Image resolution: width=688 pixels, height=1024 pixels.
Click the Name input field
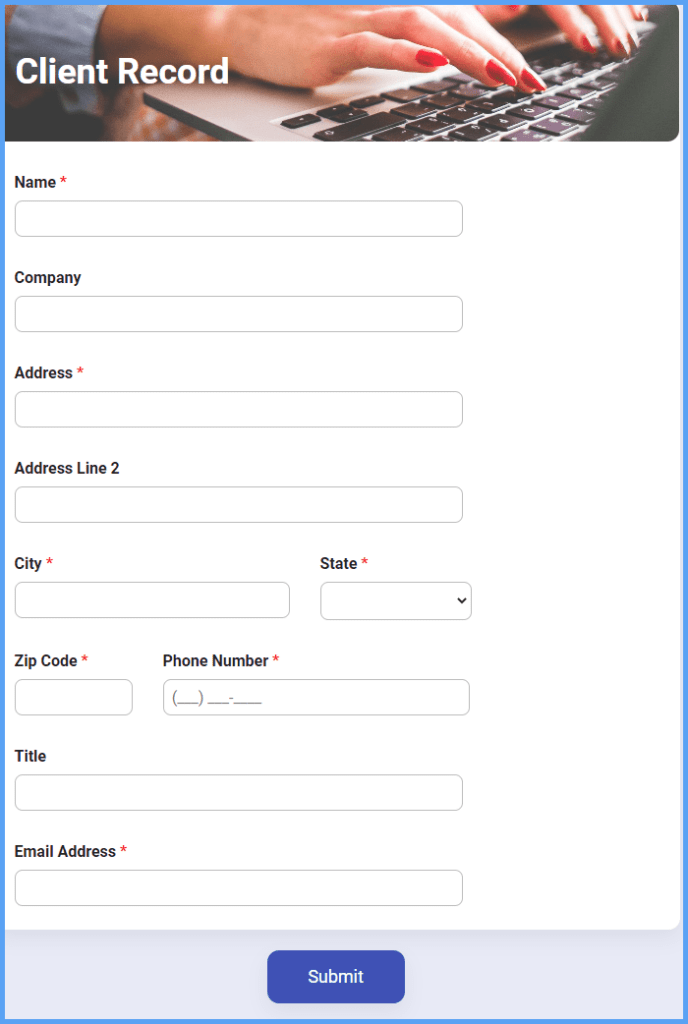coord(238,218)
